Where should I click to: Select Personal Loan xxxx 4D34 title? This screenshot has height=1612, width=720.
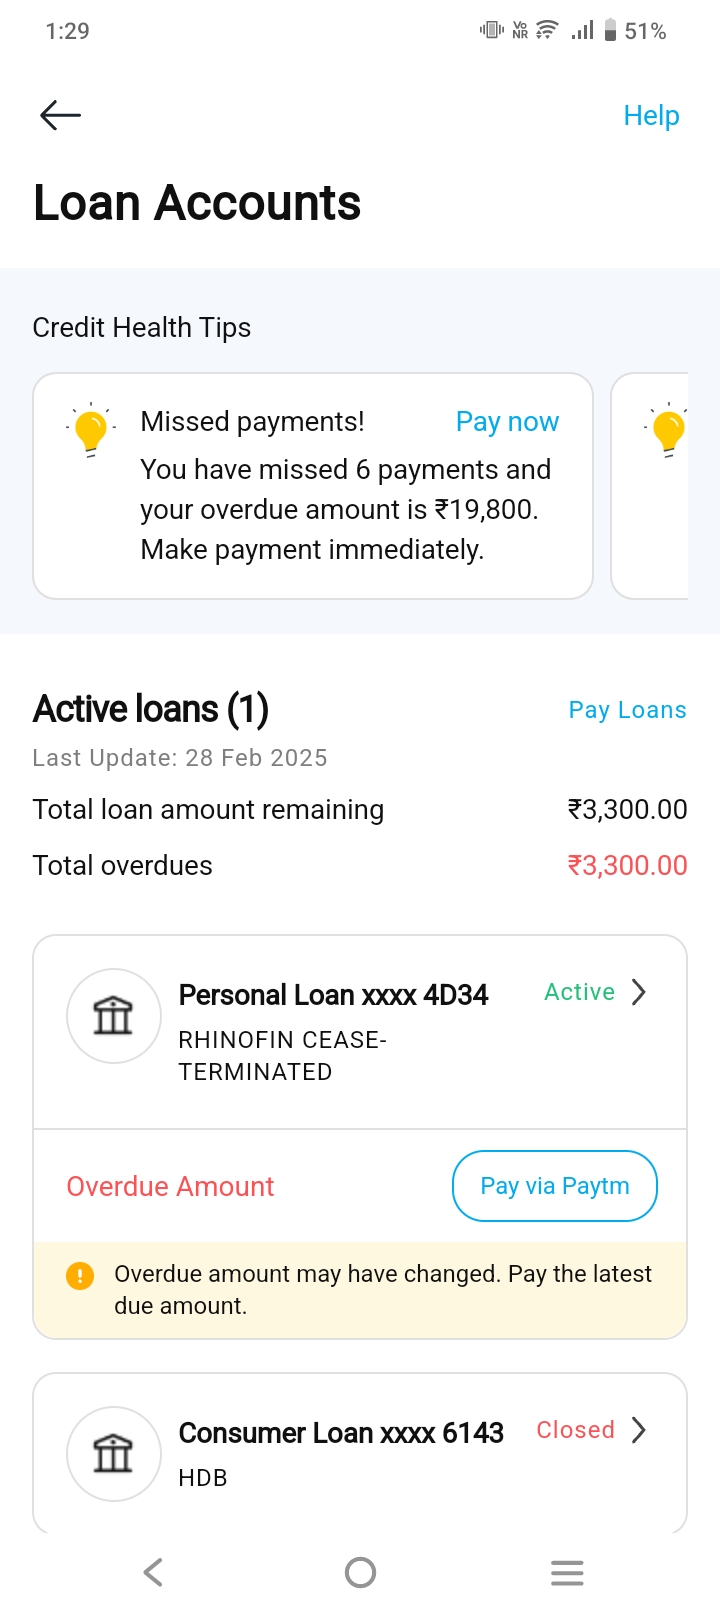333,995
